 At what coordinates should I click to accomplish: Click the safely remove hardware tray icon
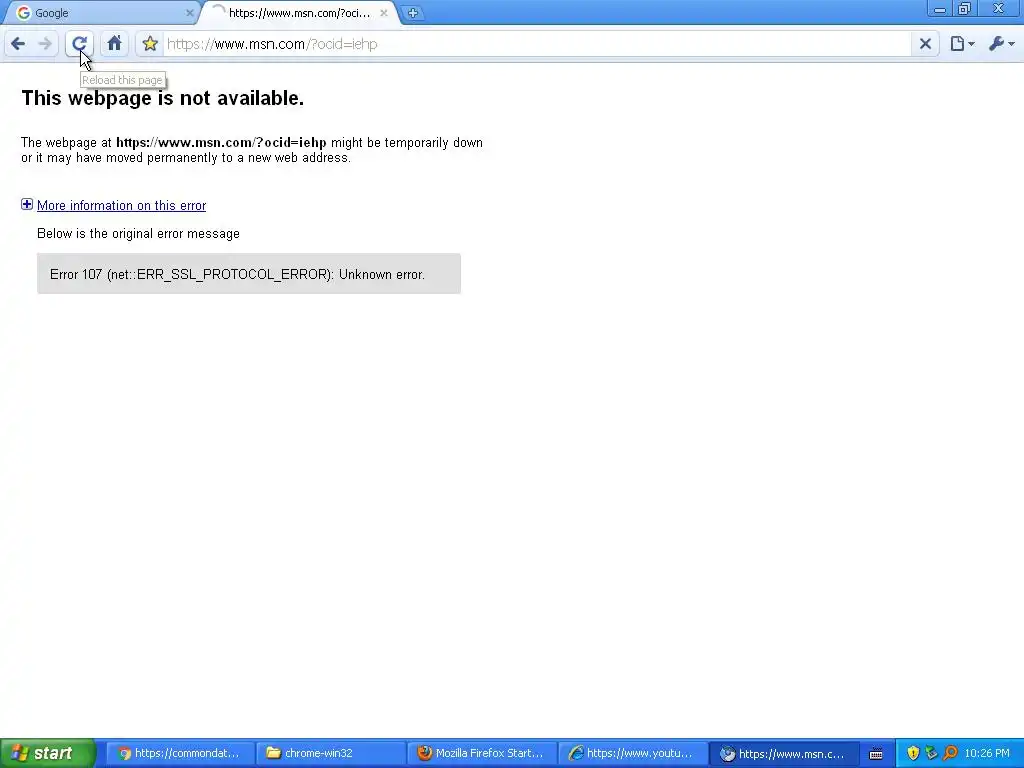[x=931, y=753]
